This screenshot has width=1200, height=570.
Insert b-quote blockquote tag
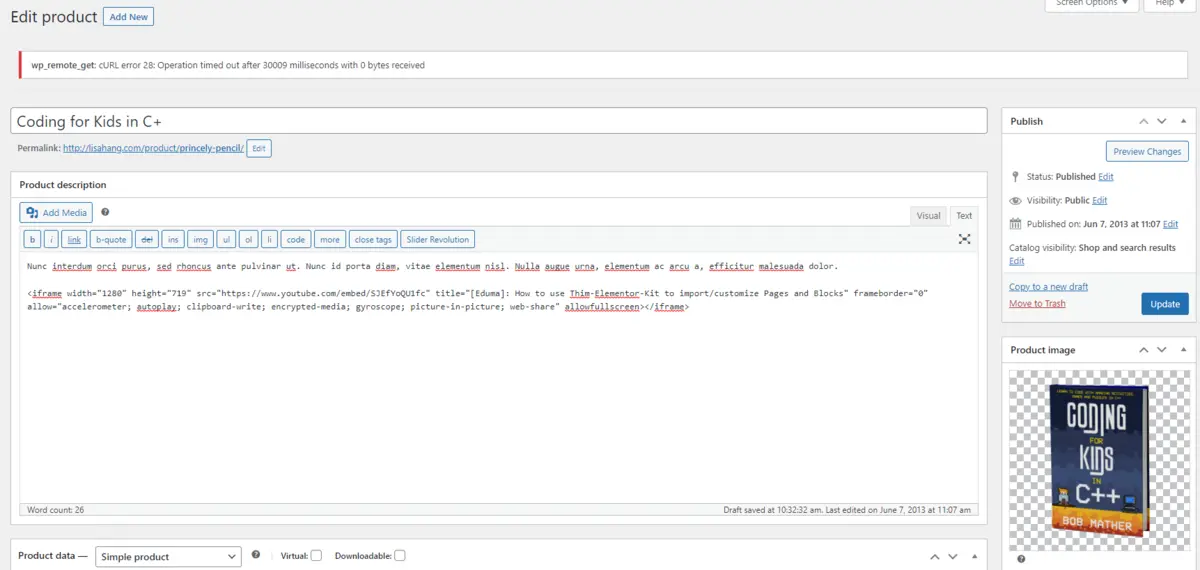coord(111,240)
